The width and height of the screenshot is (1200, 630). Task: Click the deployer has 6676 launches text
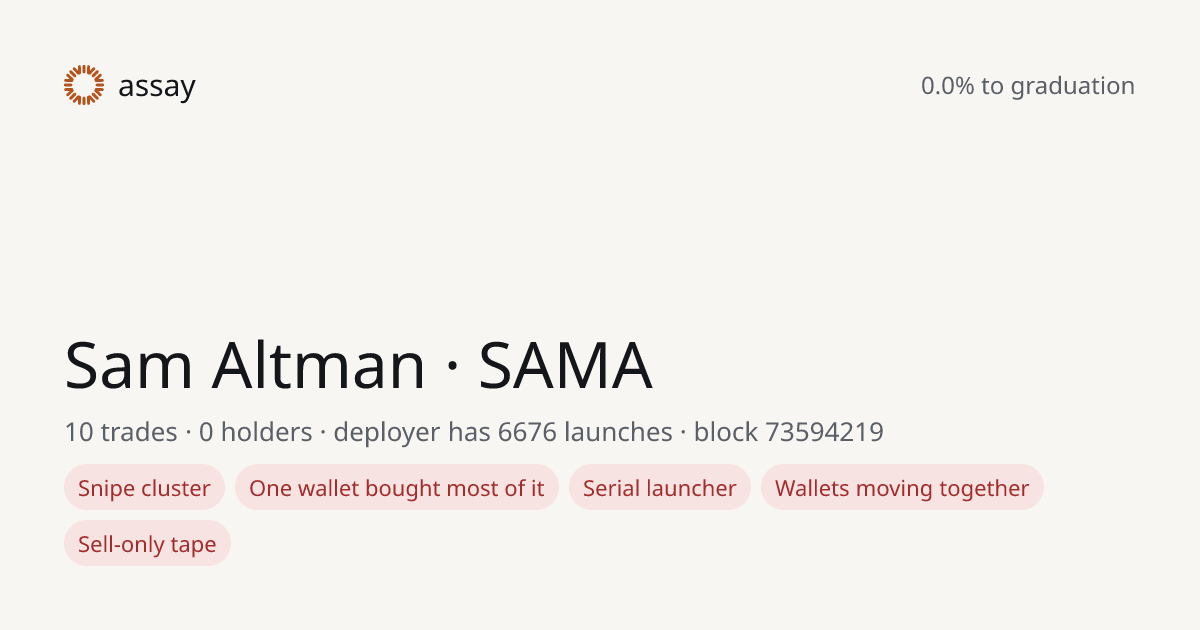[503, 433]
